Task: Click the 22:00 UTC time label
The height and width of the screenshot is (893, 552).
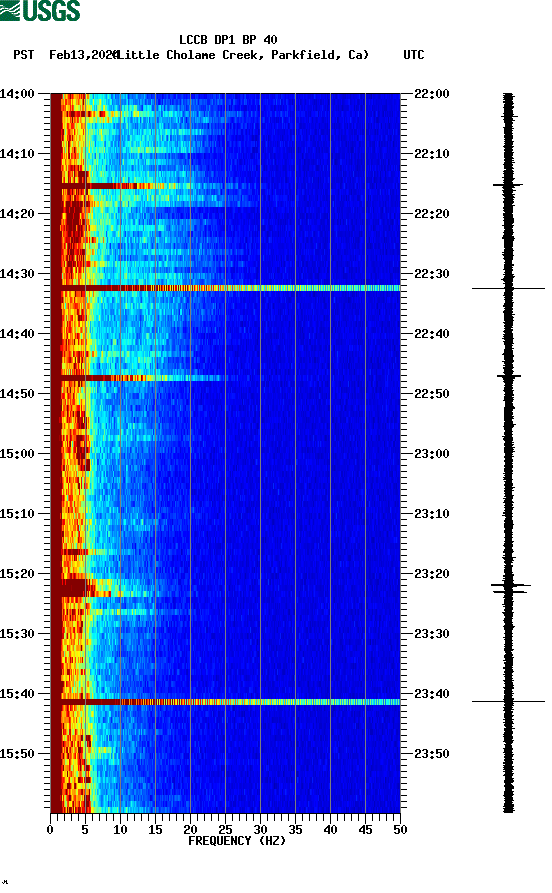Action: (x=432, y=94)
